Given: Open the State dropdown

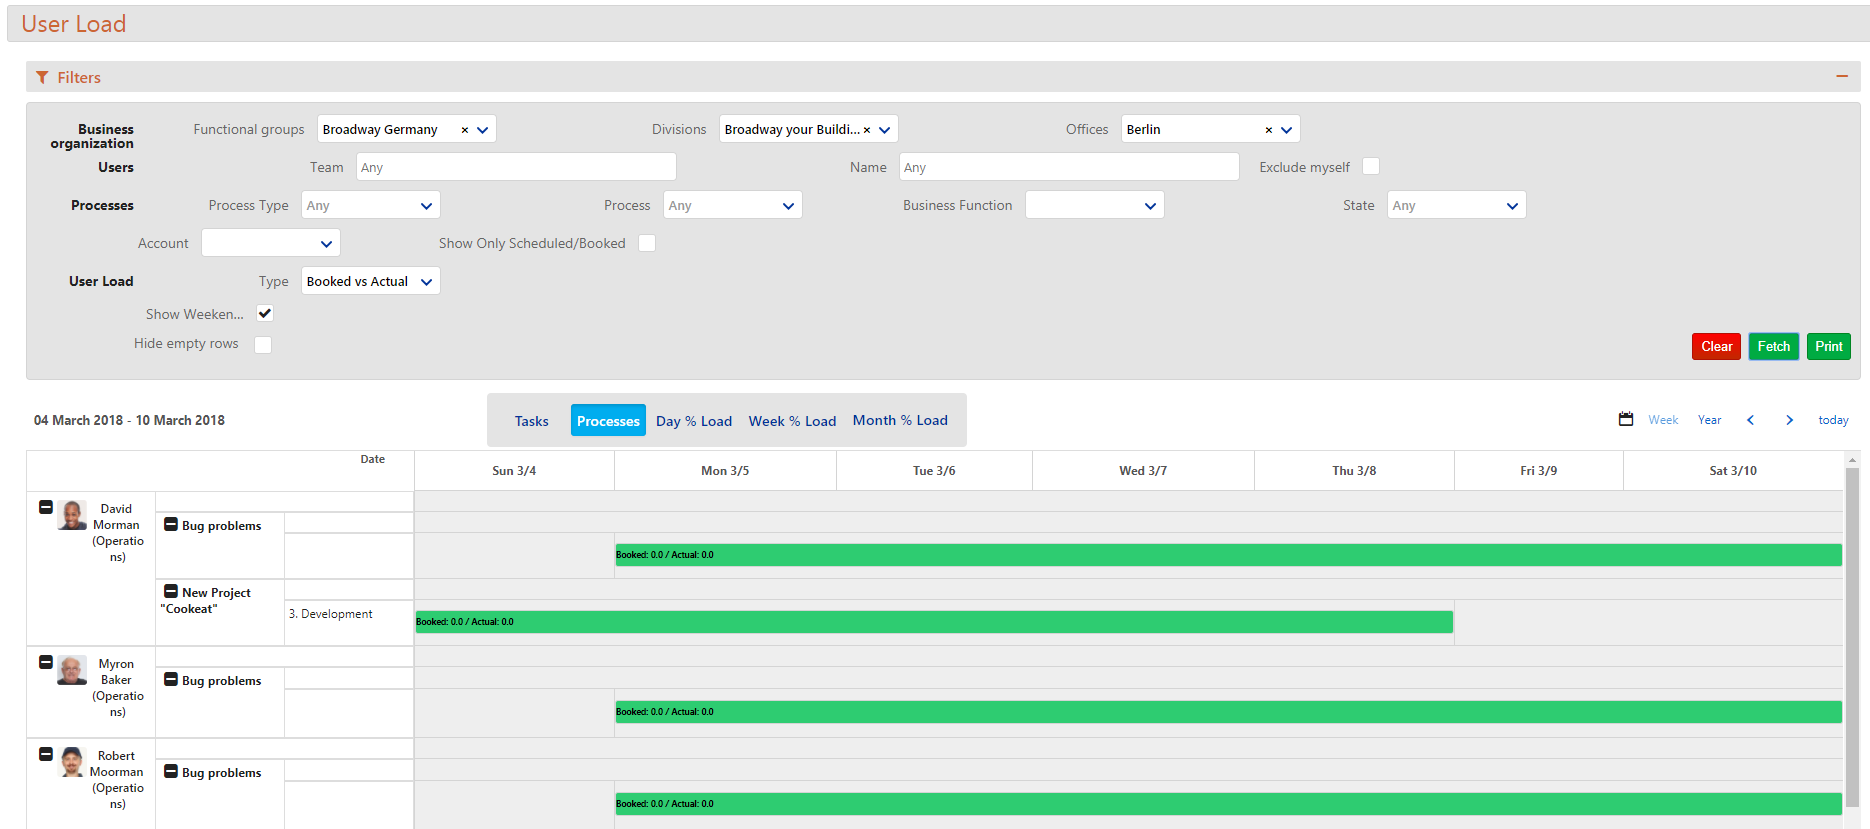Looking at the screenshot, I should point(1455,206).
